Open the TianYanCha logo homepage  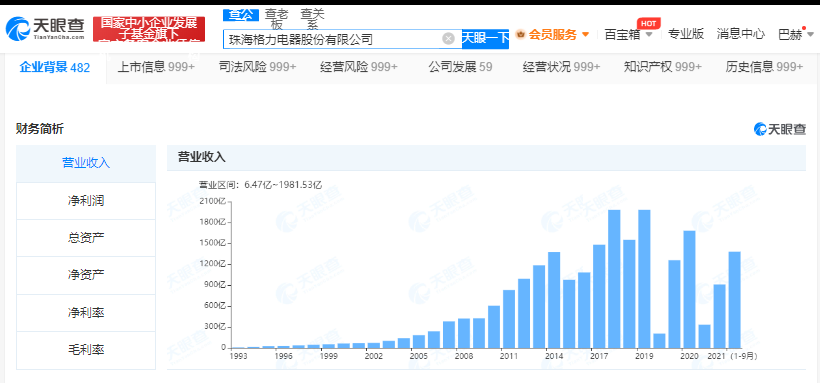(x=45, y=28)
